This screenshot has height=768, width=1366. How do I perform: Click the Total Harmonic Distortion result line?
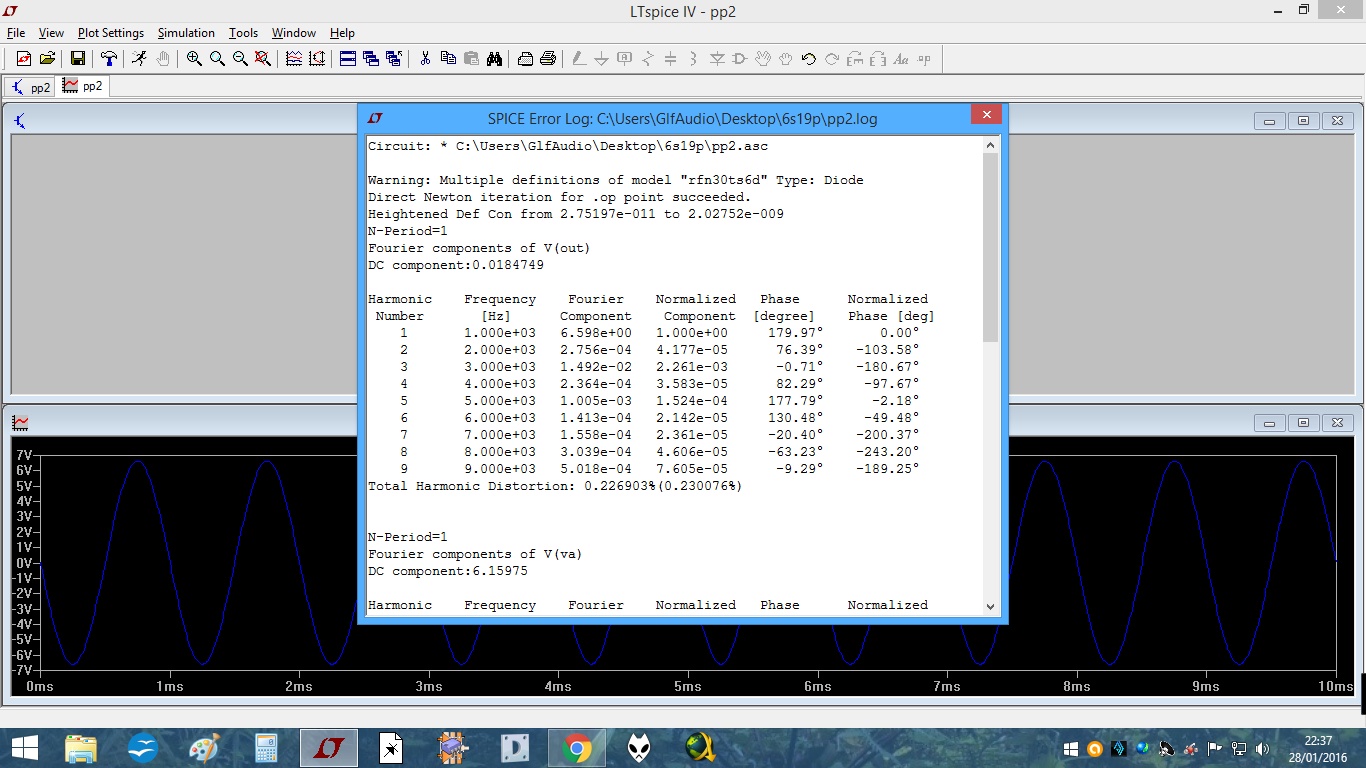[x=556, y=486]
